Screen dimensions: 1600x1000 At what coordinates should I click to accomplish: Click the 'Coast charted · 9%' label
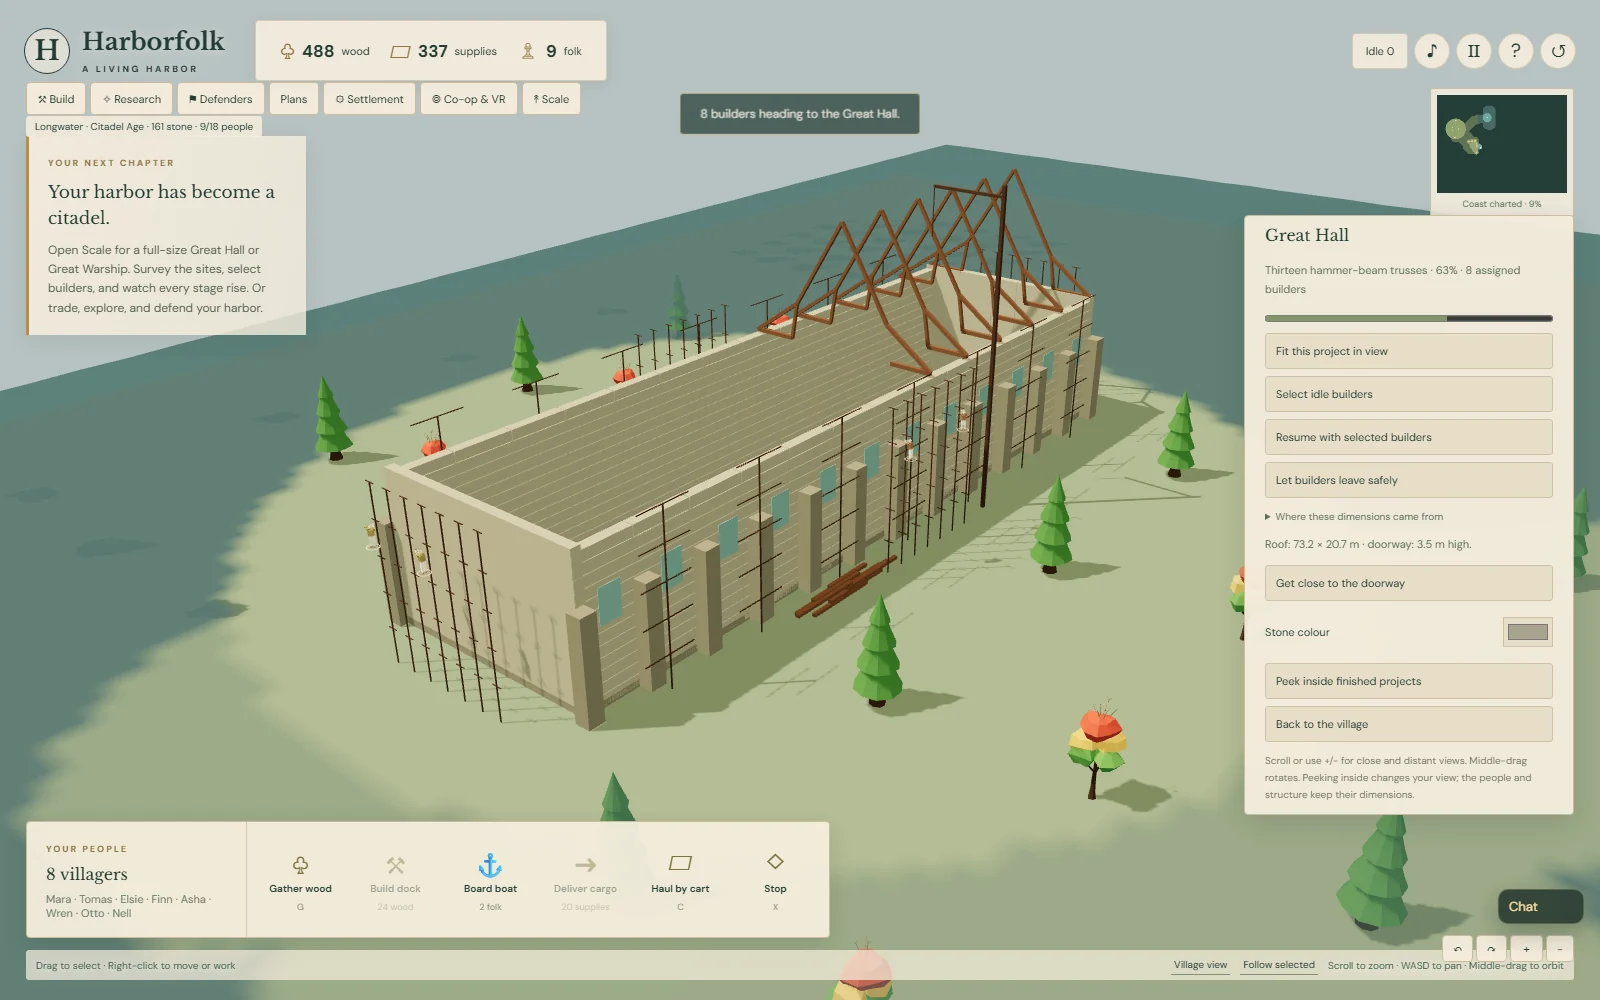point(1501,204)
